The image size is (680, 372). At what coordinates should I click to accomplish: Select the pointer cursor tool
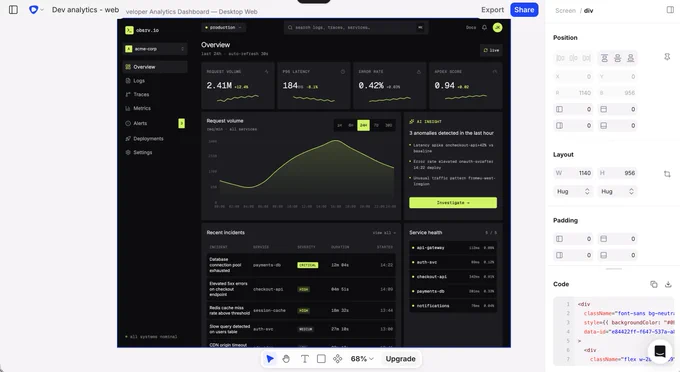(270, 359)
